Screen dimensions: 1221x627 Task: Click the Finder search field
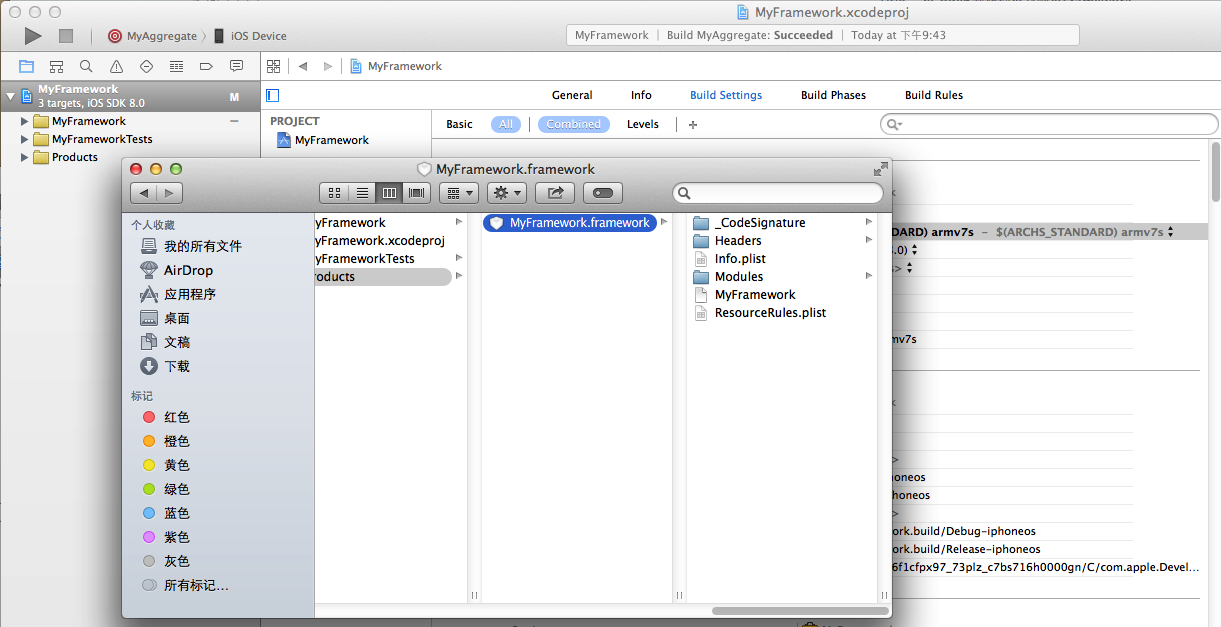(778, 193)
